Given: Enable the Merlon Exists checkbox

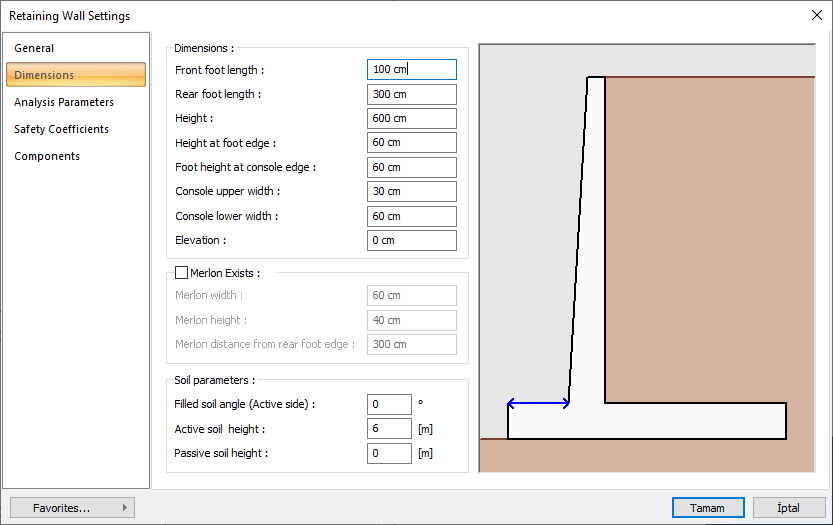Looking at the screenshot, I should [x=181, y=272].
